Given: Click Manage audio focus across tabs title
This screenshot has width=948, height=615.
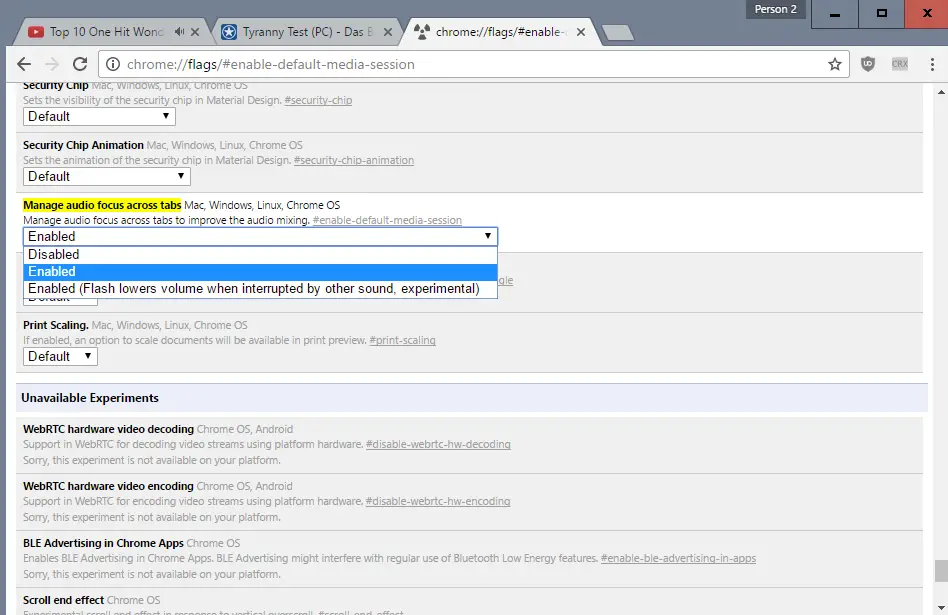Looking at the screenshot, I should [x=102, y=205].
